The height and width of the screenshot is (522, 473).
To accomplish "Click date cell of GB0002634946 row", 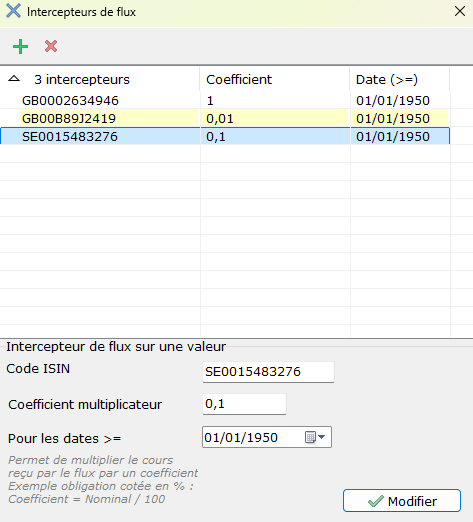I will (x=400, y=101).
